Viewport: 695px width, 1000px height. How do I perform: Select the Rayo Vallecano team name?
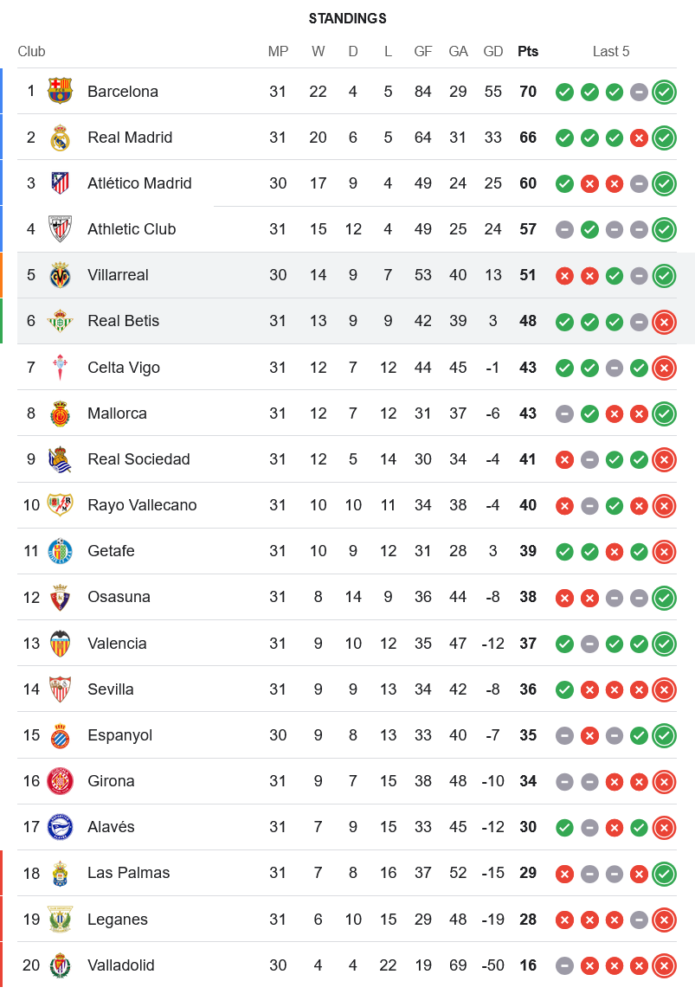click(x=142, y=505)
